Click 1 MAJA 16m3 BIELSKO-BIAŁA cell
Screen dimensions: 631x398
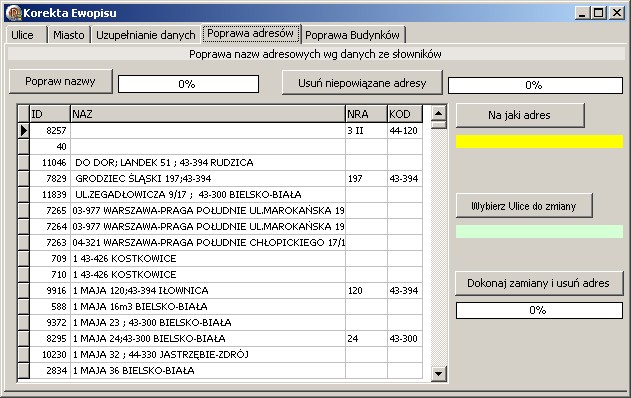(208, 307)
